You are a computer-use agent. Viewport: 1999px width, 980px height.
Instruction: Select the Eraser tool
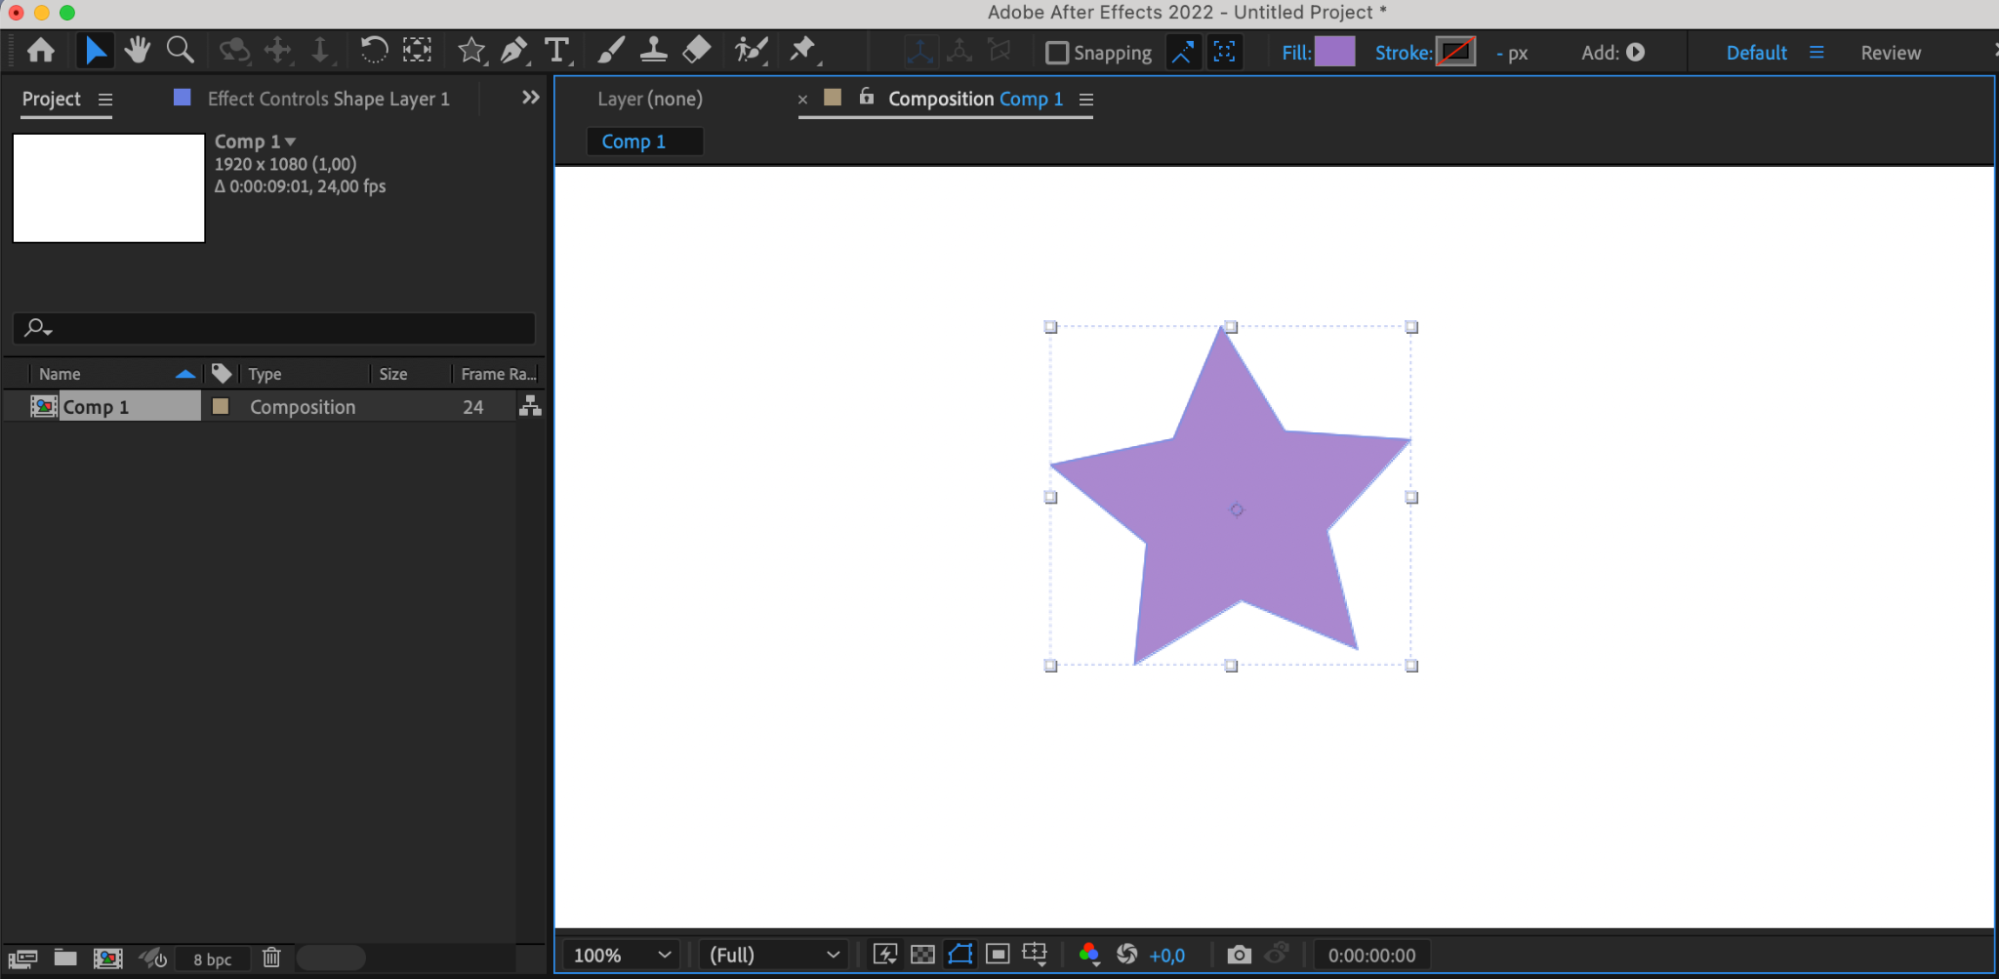(x=696, y=50)
